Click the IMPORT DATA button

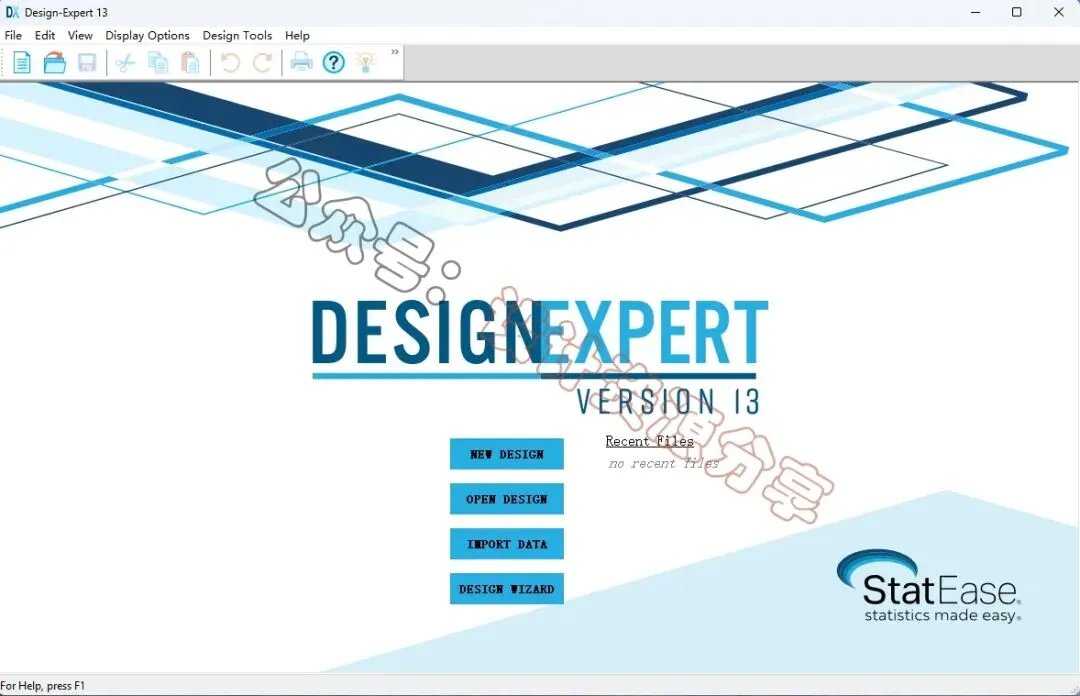[507, 544]
